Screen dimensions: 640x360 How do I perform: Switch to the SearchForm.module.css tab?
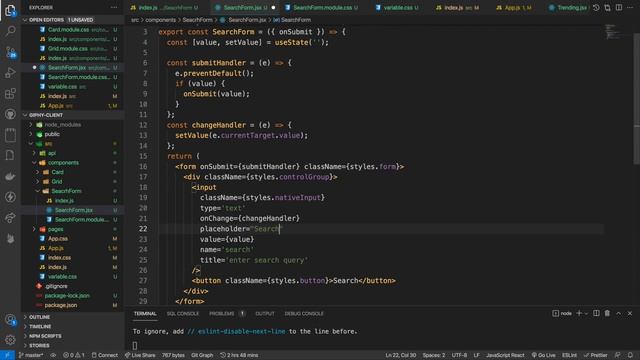322,7
